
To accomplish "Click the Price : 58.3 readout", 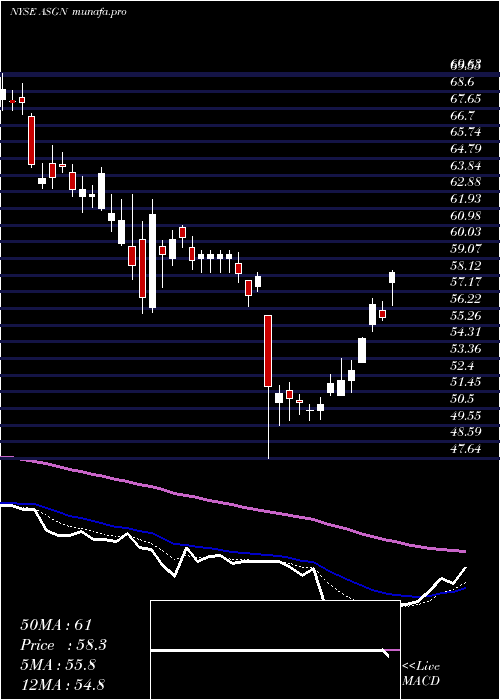I will [64, 645].
